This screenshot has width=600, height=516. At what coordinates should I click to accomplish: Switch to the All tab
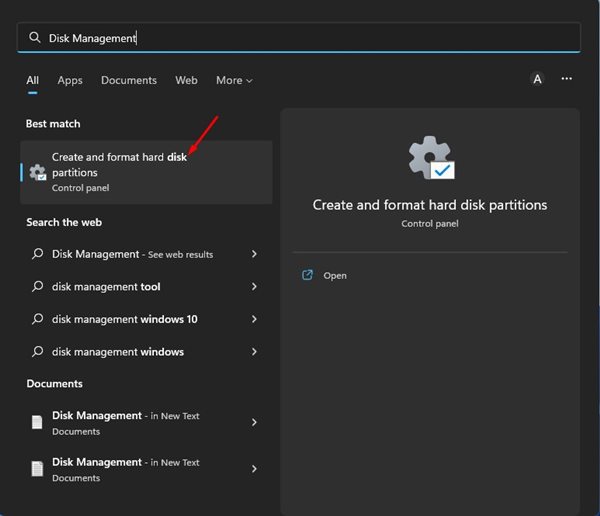33,80
